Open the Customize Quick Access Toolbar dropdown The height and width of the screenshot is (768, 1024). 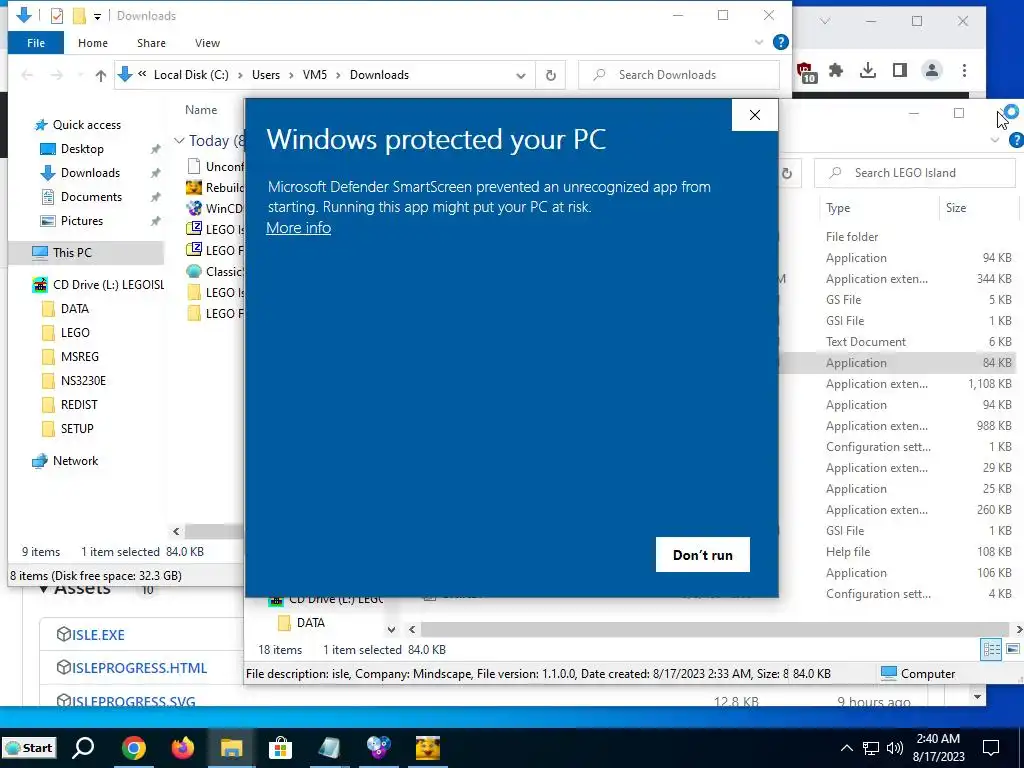pyautogui.click(x=97, y=16)
